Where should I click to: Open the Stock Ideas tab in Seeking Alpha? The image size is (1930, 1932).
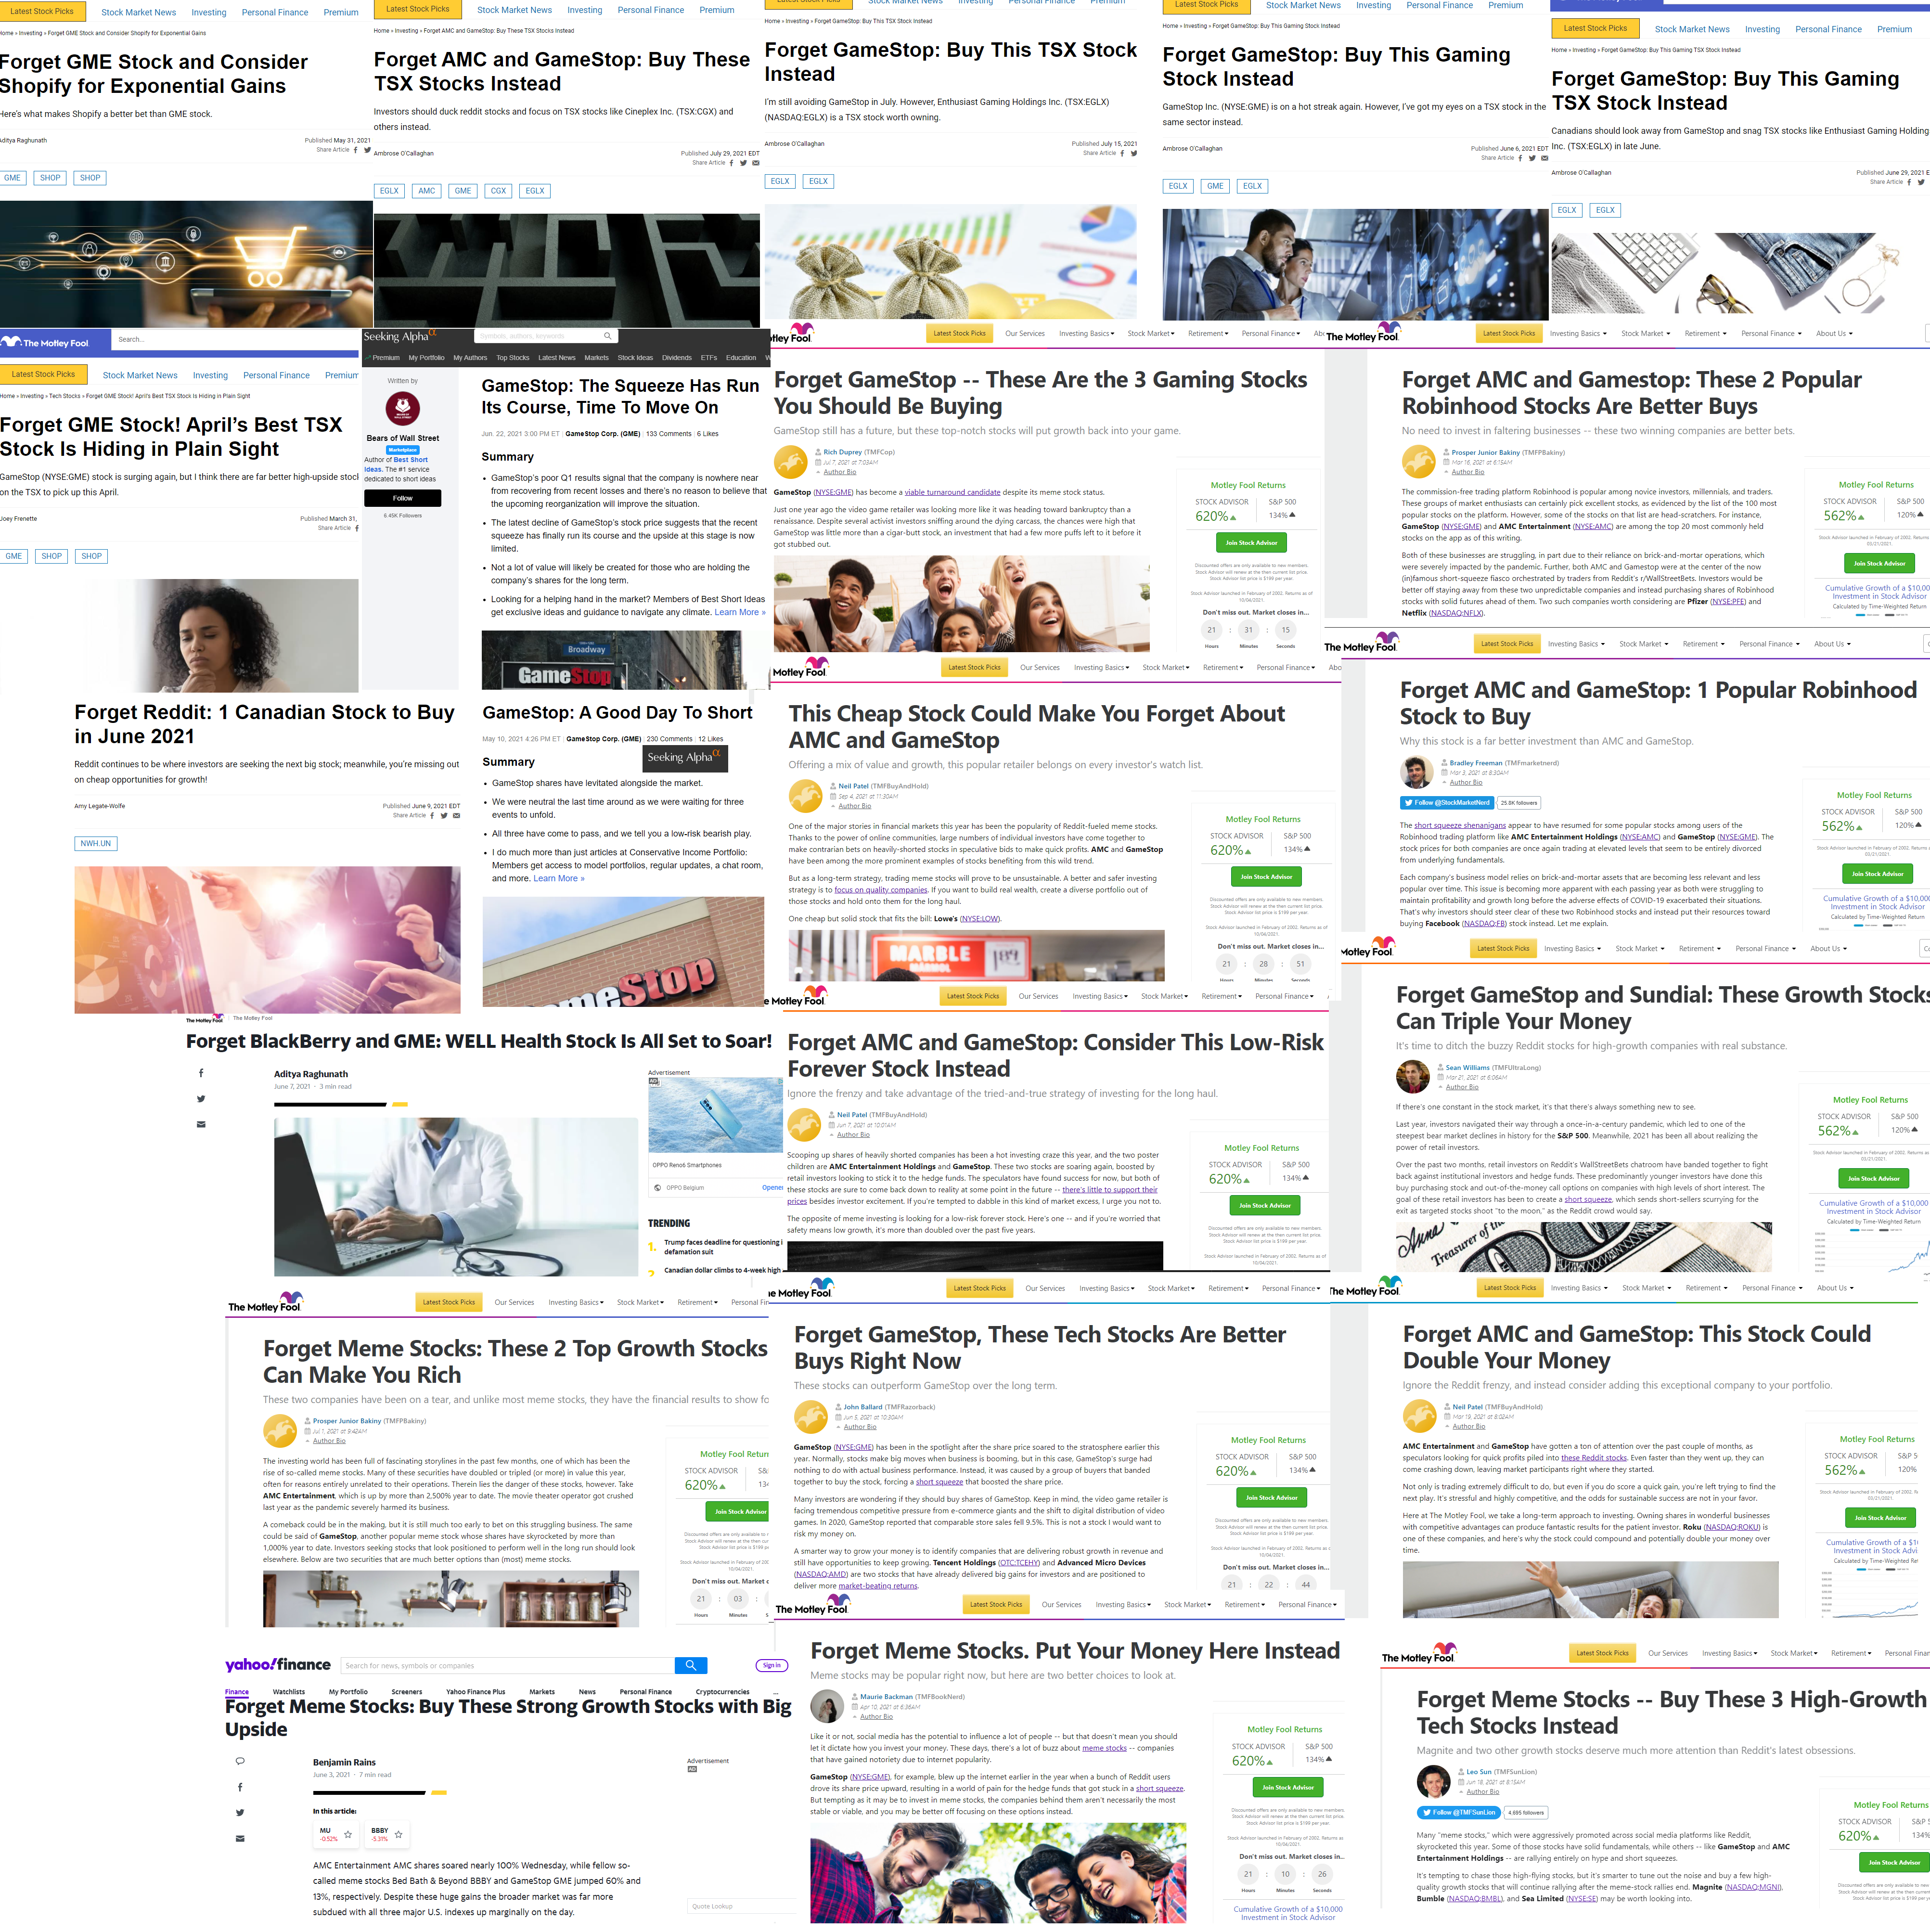tap(635, 358)
